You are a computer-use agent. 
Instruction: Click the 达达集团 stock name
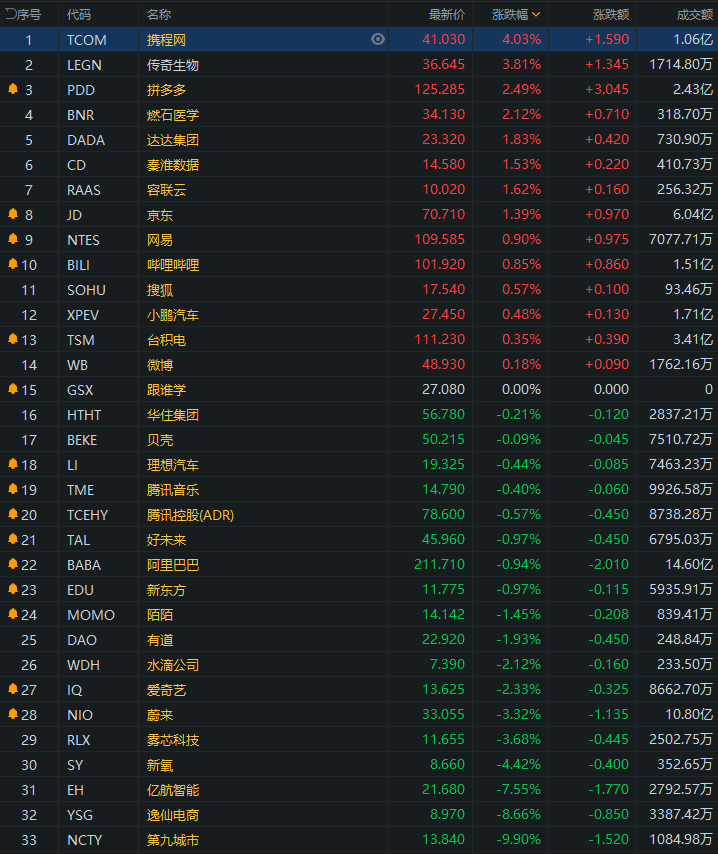[x=173, y=141]
